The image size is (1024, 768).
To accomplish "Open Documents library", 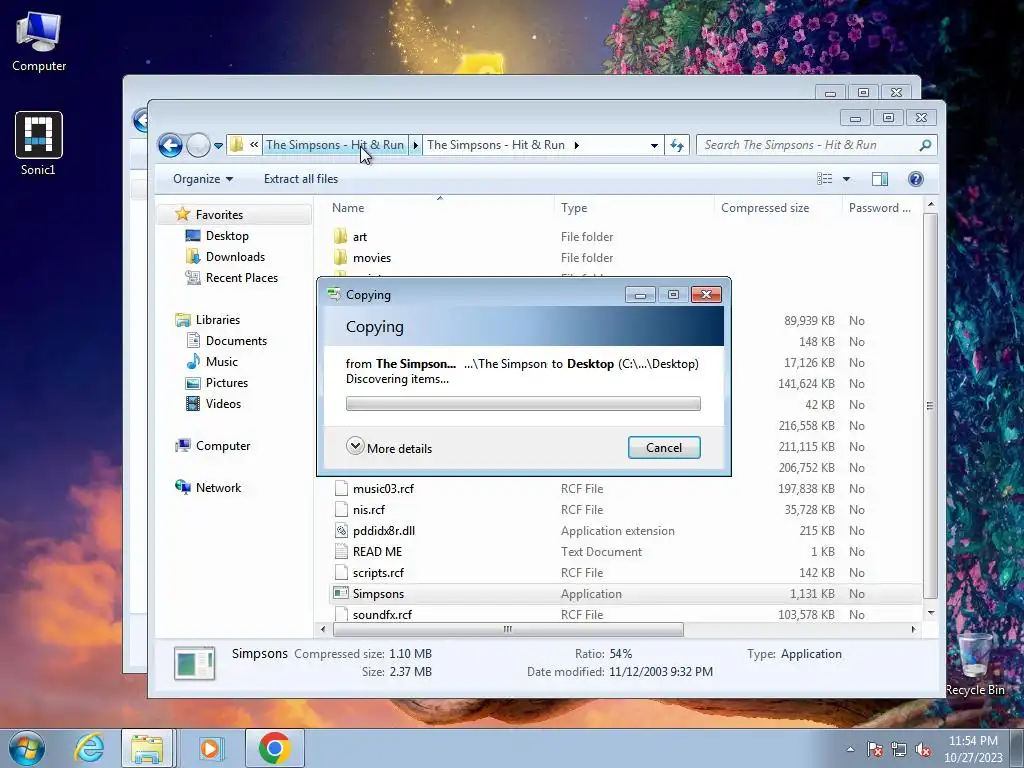I will click(x=236, y=341).
